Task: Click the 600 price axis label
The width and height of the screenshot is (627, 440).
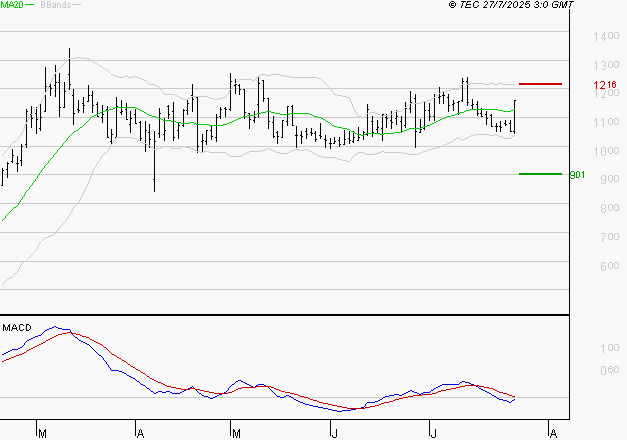Action: point(610,266)
